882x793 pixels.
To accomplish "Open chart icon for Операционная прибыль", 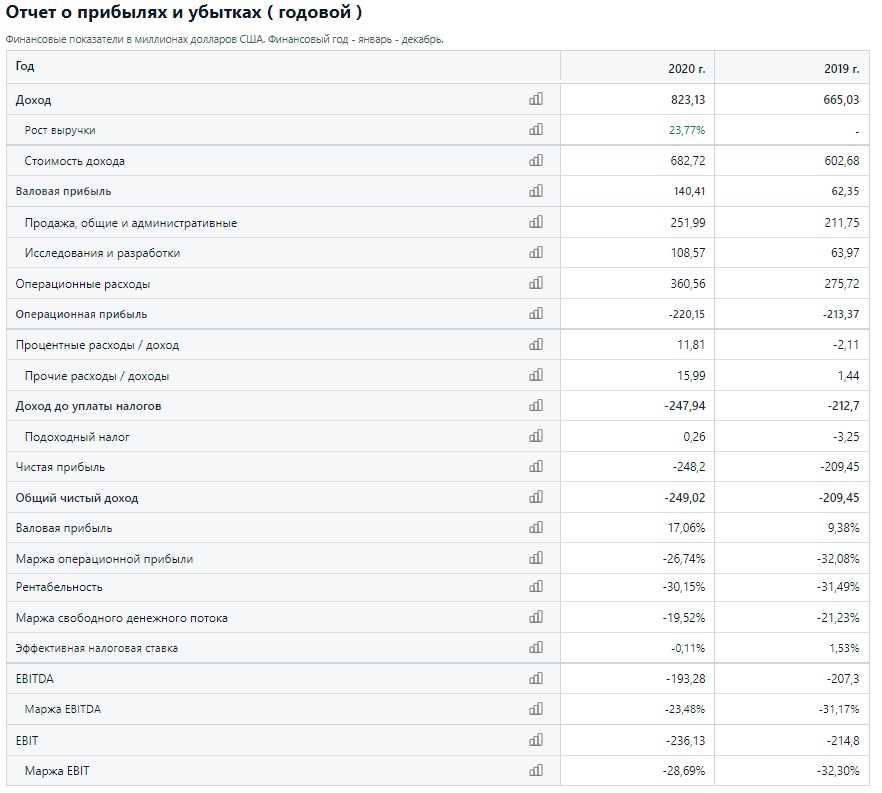I will pyautogui.click(x=536, y=313).
